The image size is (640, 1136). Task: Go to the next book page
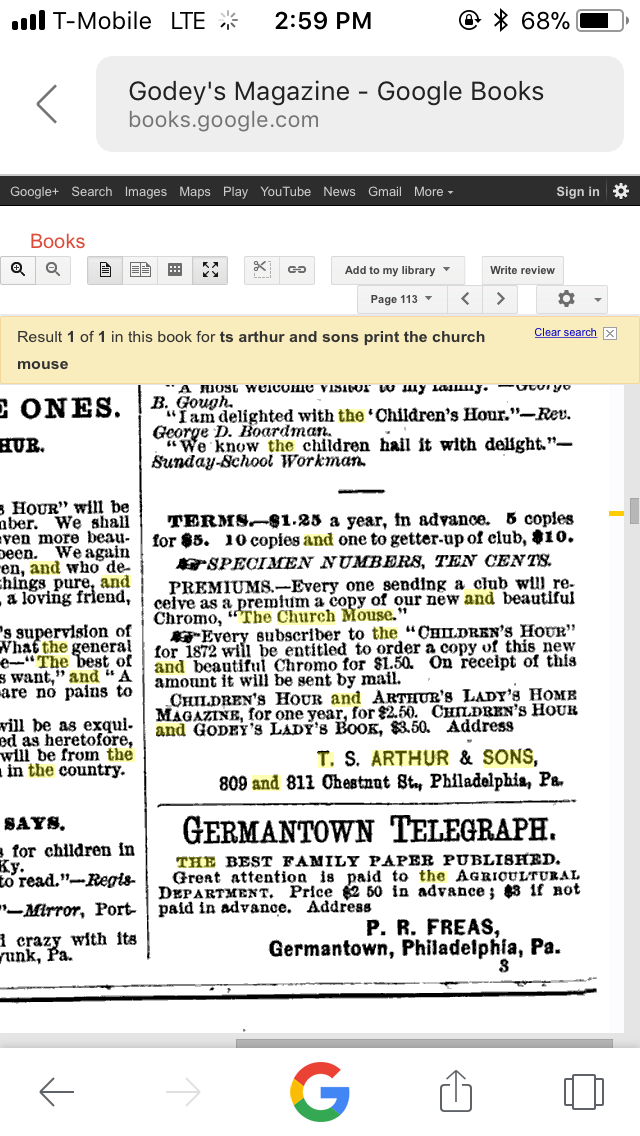coord(500,299)
